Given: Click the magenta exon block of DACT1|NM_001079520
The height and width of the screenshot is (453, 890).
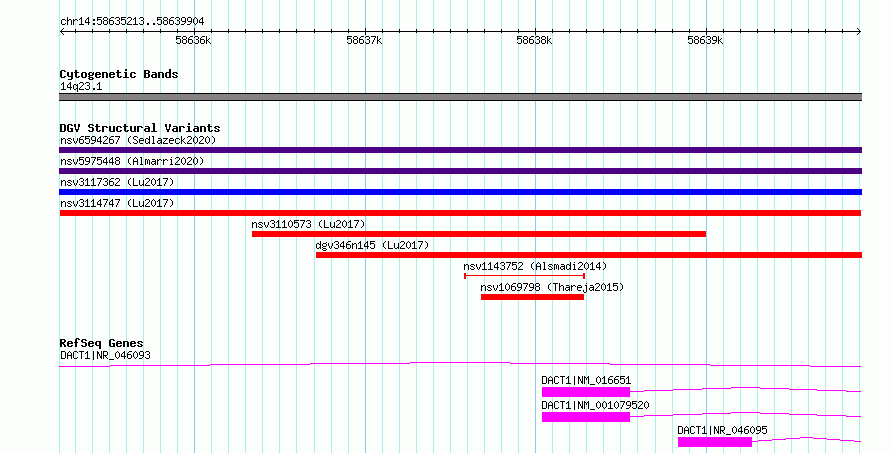Looking at the screenshot, I should point(586,417).
